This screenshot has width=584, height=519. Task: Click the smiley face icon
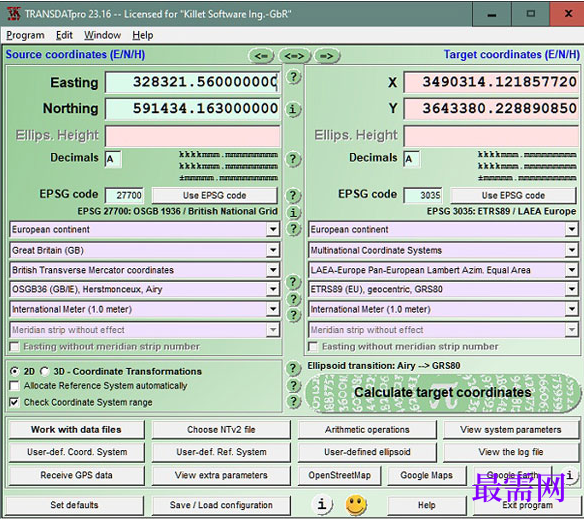tap(356, 504)
